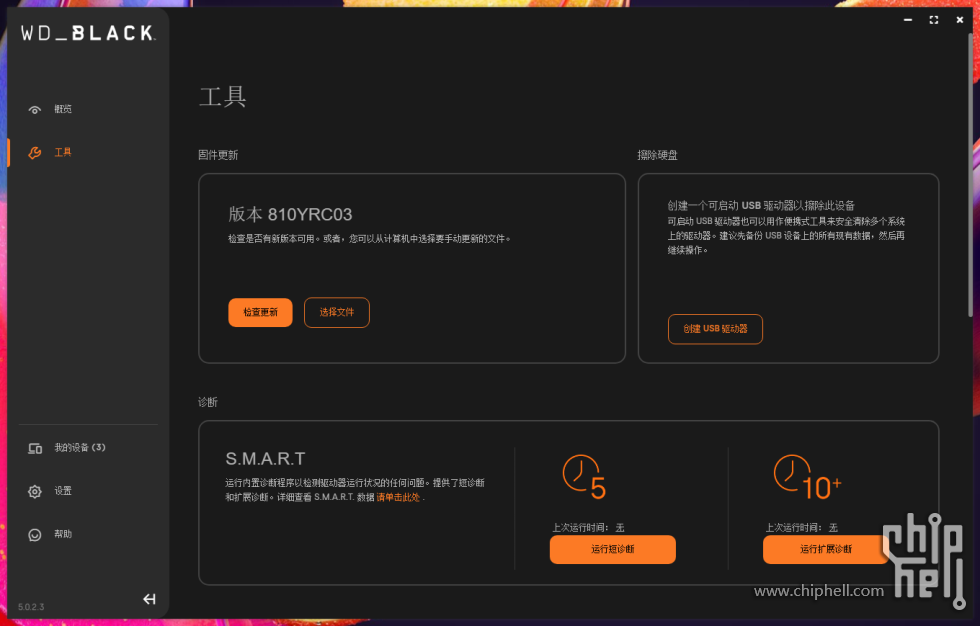Open the 概览 overview eye icon
Screen dimensions: 980x626
[34, 110]
